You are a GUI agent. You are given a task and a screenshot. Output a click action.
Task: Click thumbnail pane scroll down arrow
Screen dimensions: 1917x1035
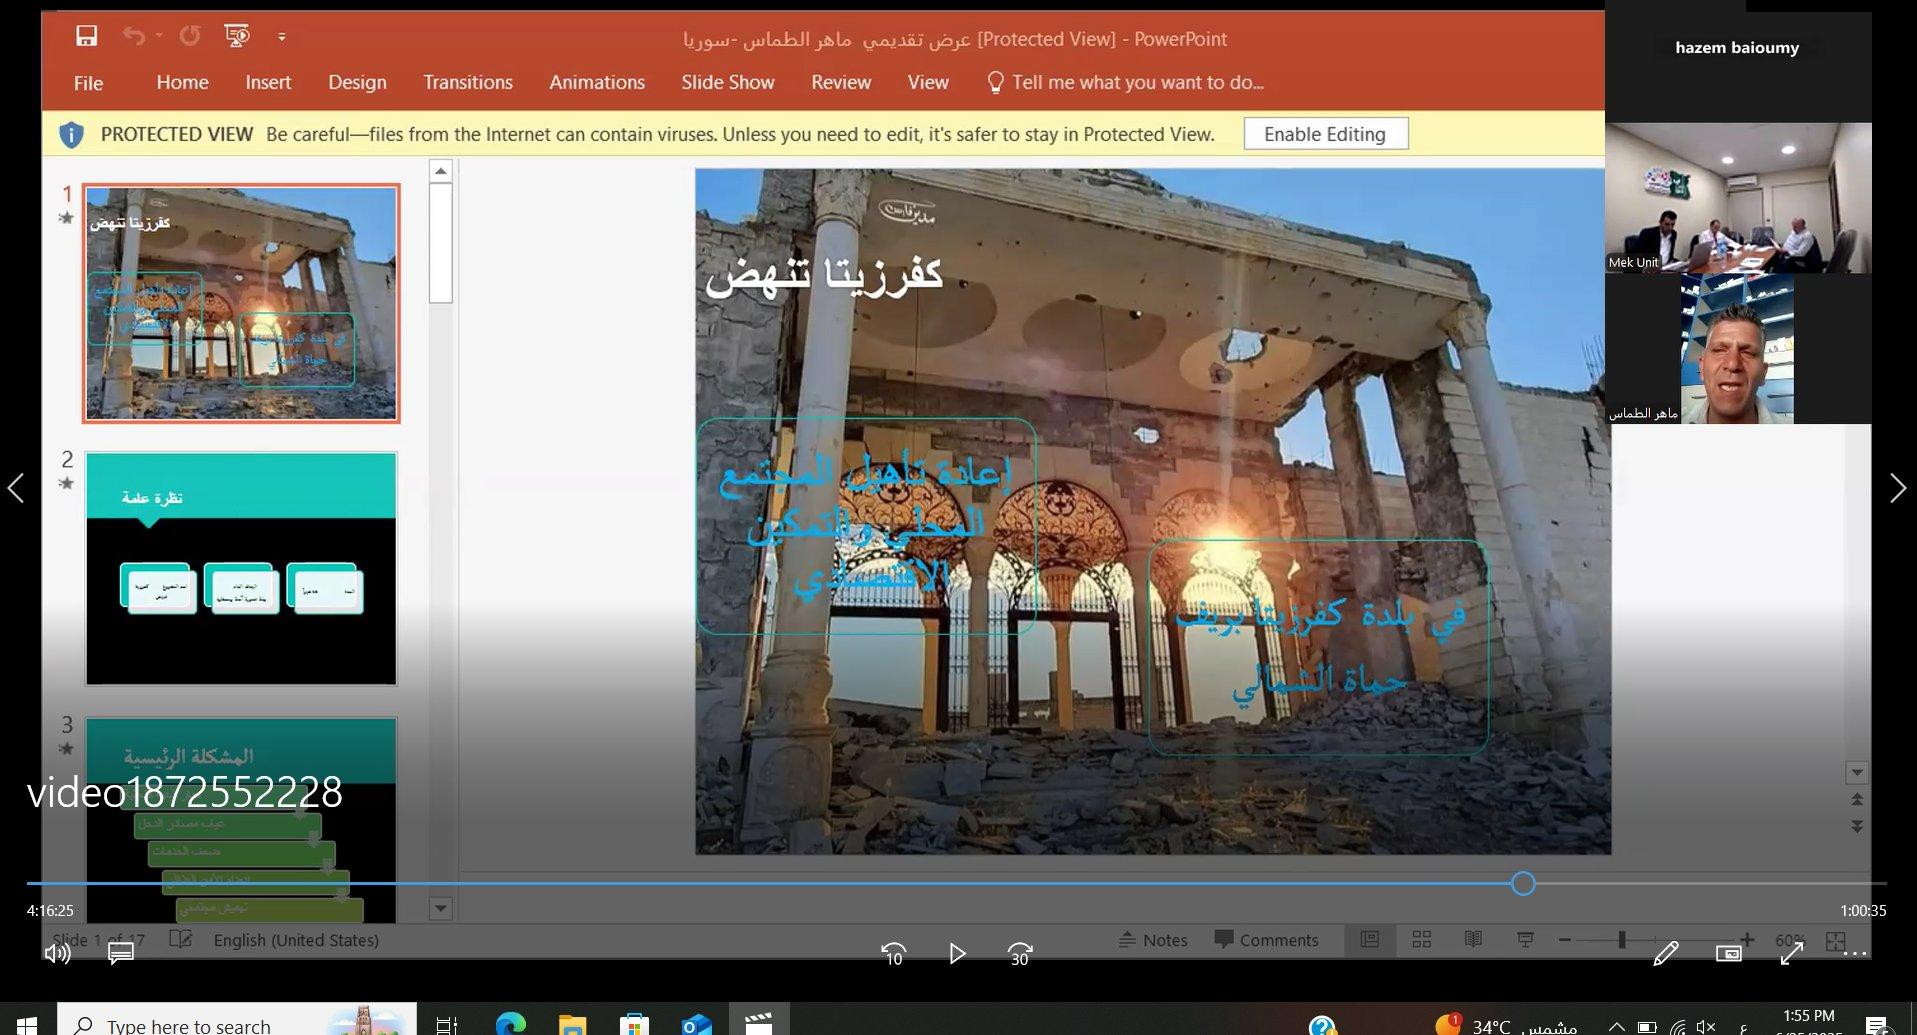point(441,909)
